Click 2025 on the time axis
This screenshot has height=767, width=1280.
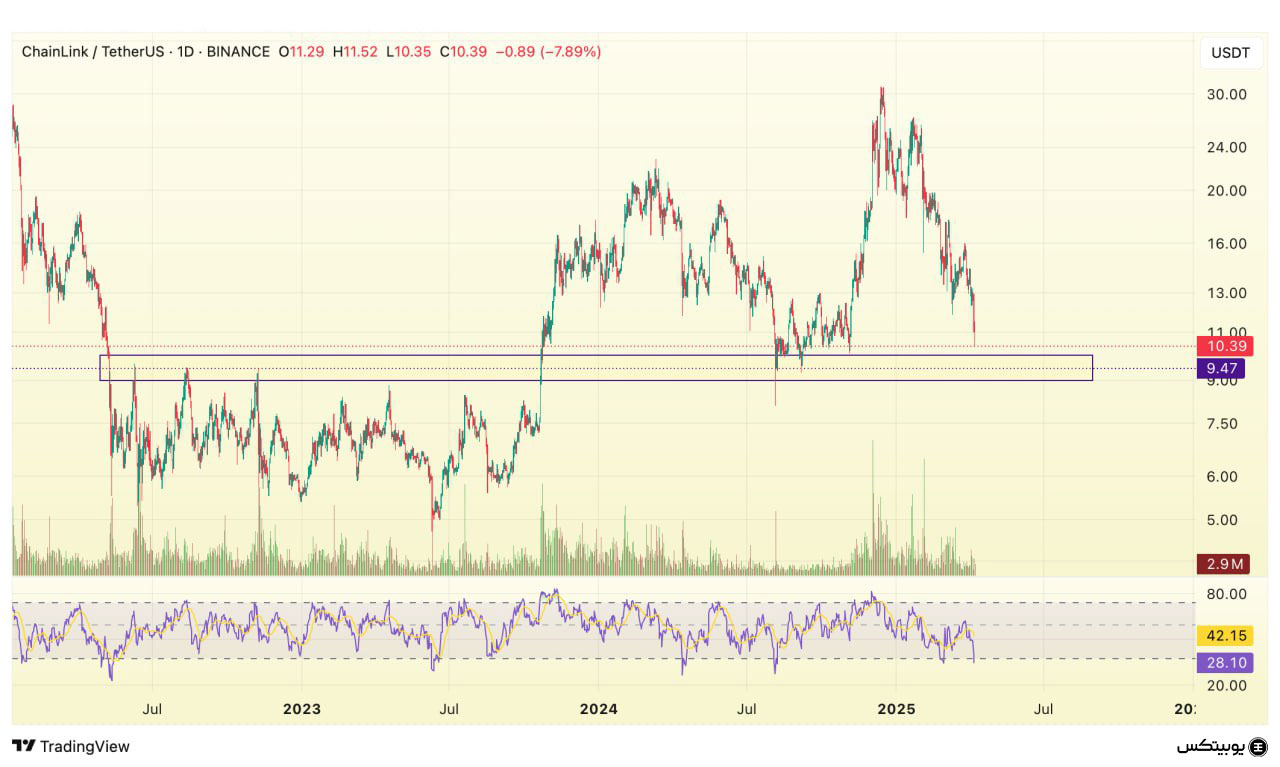895,709
